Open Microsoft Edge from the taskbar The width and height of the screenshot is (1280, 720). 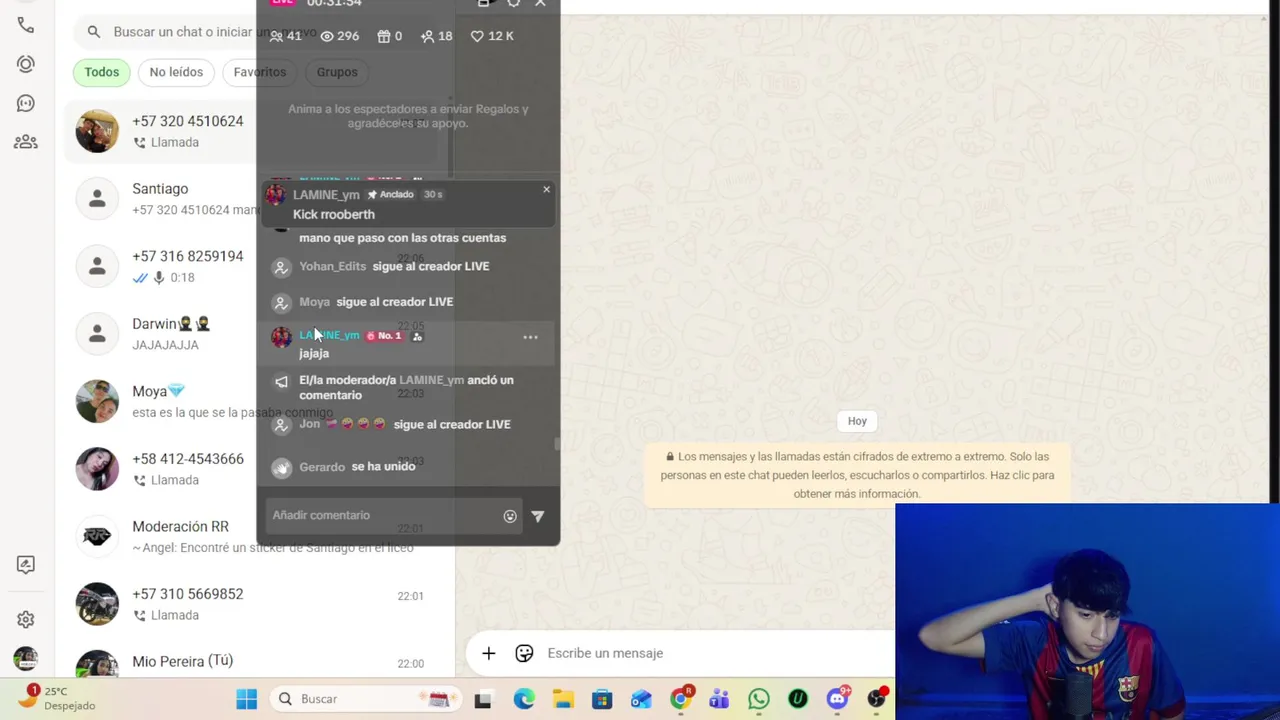[524, 699]
